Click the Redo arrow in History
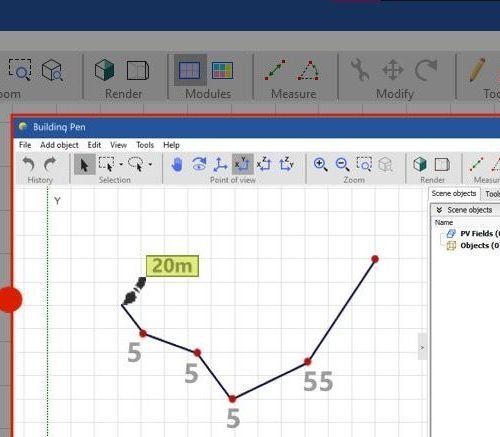 tap(50, 164)
